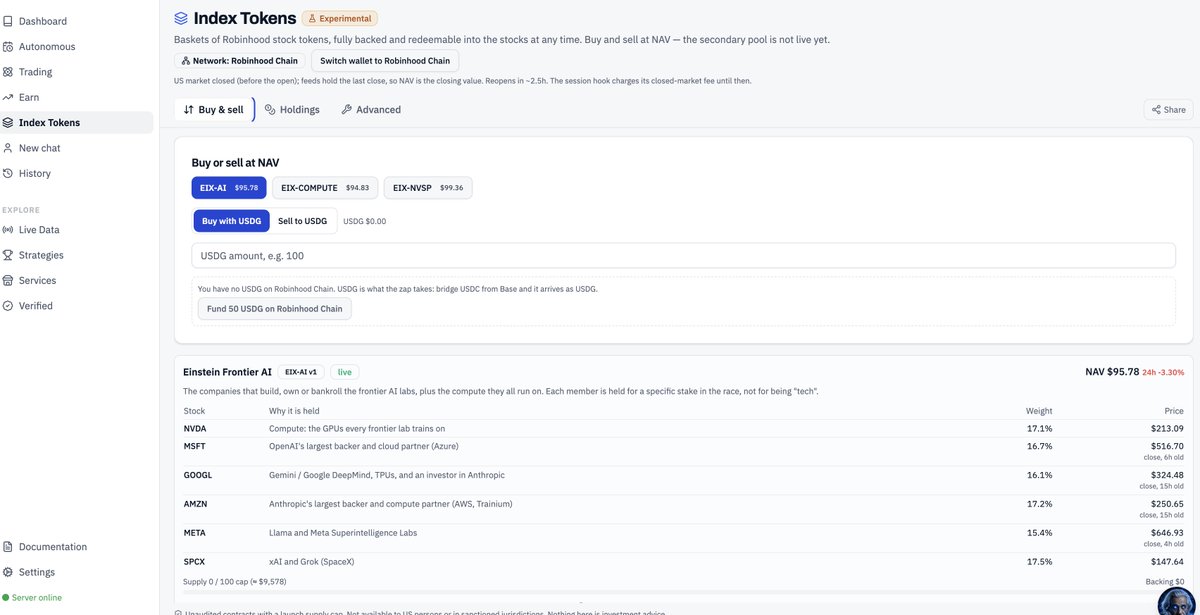1200x615 pixels.
Task: Click the Server online status indicator
Action: (32, 597)
